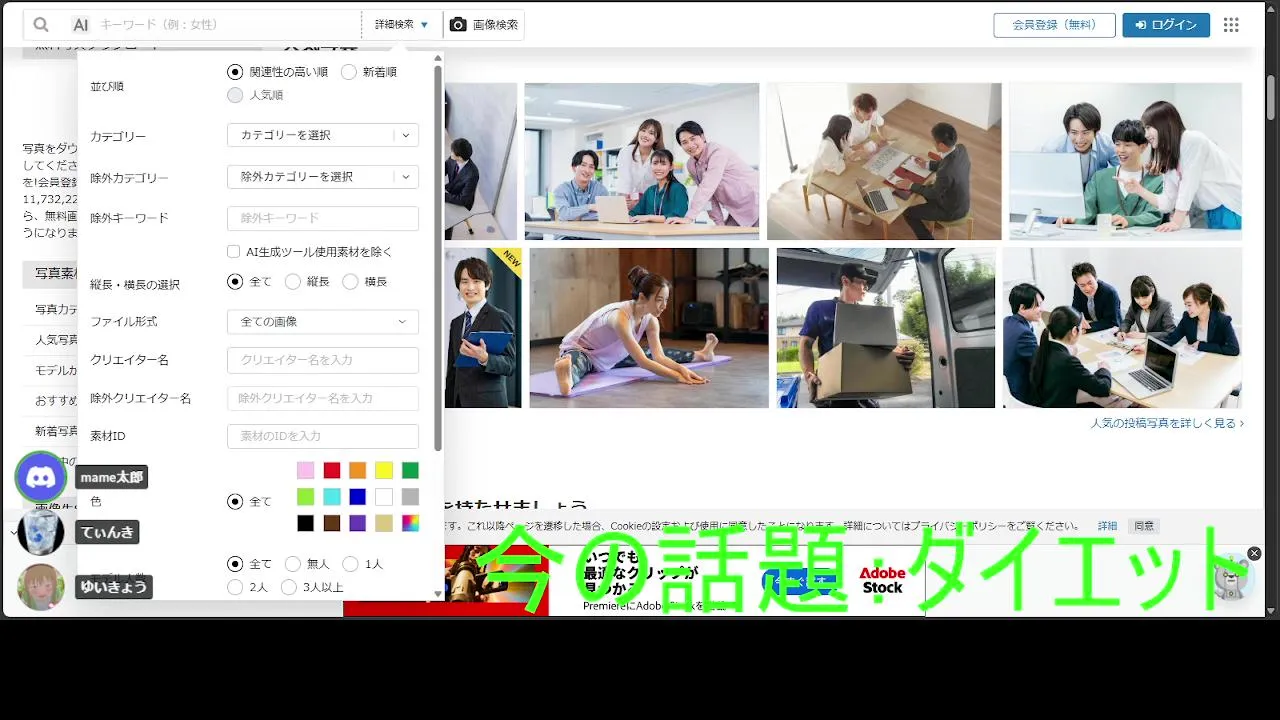Click 会員登録（無料） button
The width and height of the screenshot is (1280, 720).
pos(1054,25)
